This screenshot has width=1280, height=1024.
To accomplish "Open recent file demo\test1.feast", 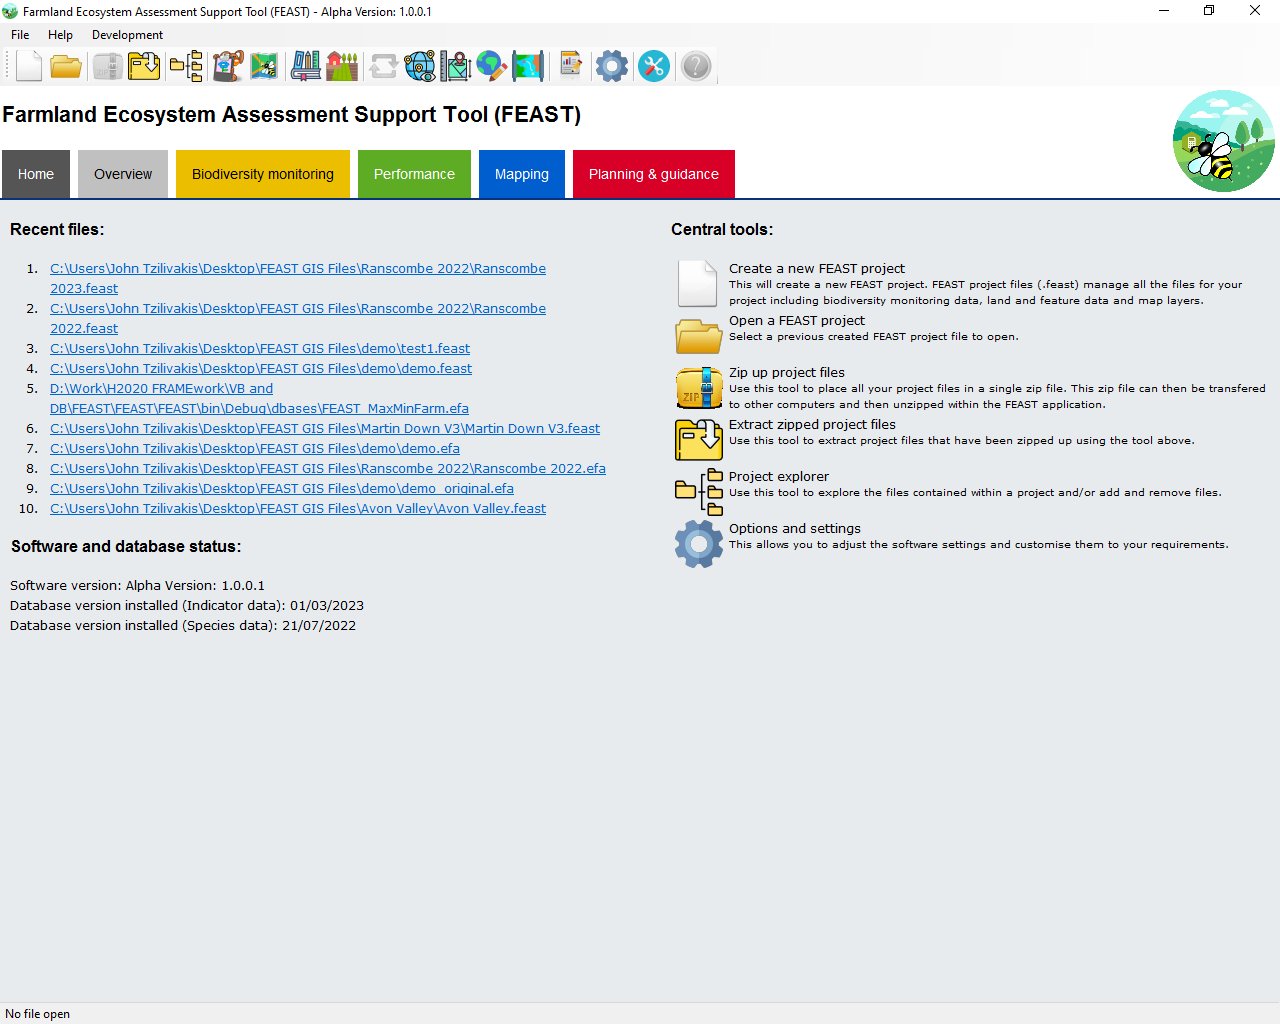I will point(260,348).
